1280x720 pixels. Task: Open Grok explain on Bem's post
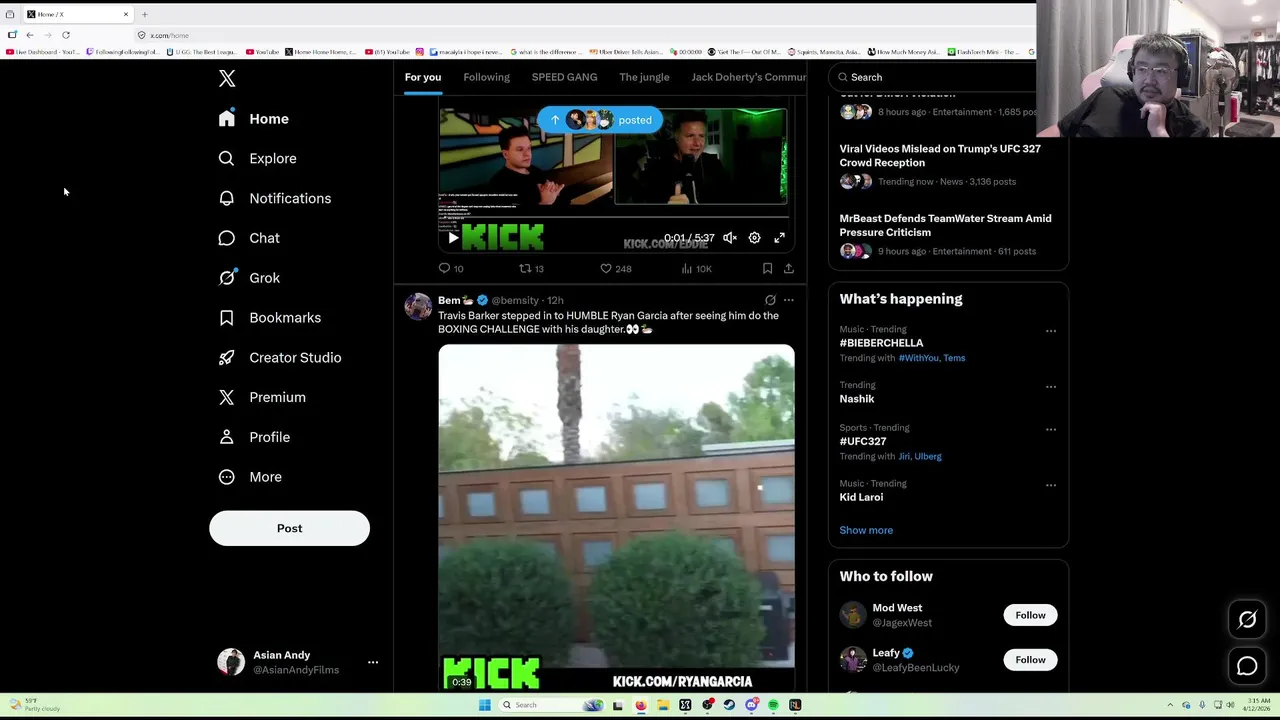click(770, 300)
